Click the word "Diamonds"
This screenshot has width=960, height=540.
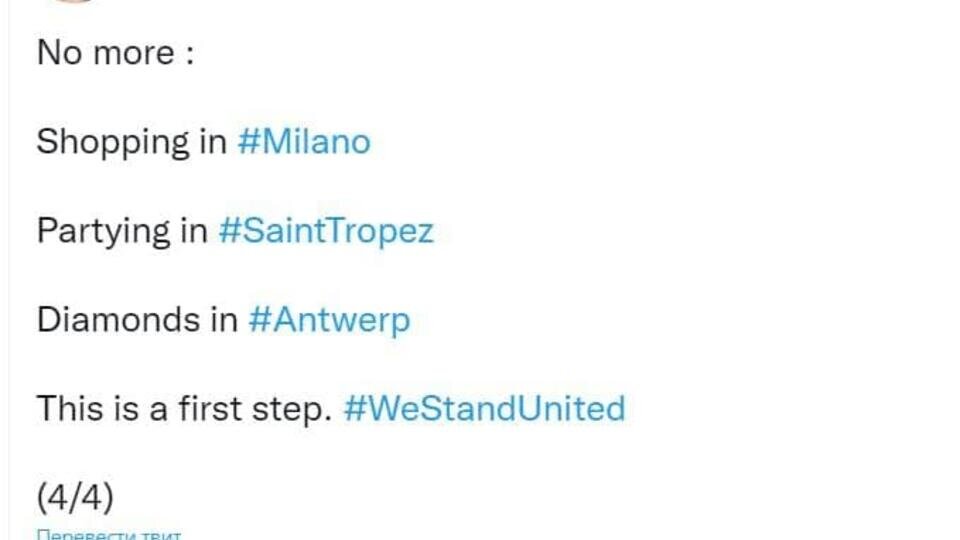(x=119, y=320)
